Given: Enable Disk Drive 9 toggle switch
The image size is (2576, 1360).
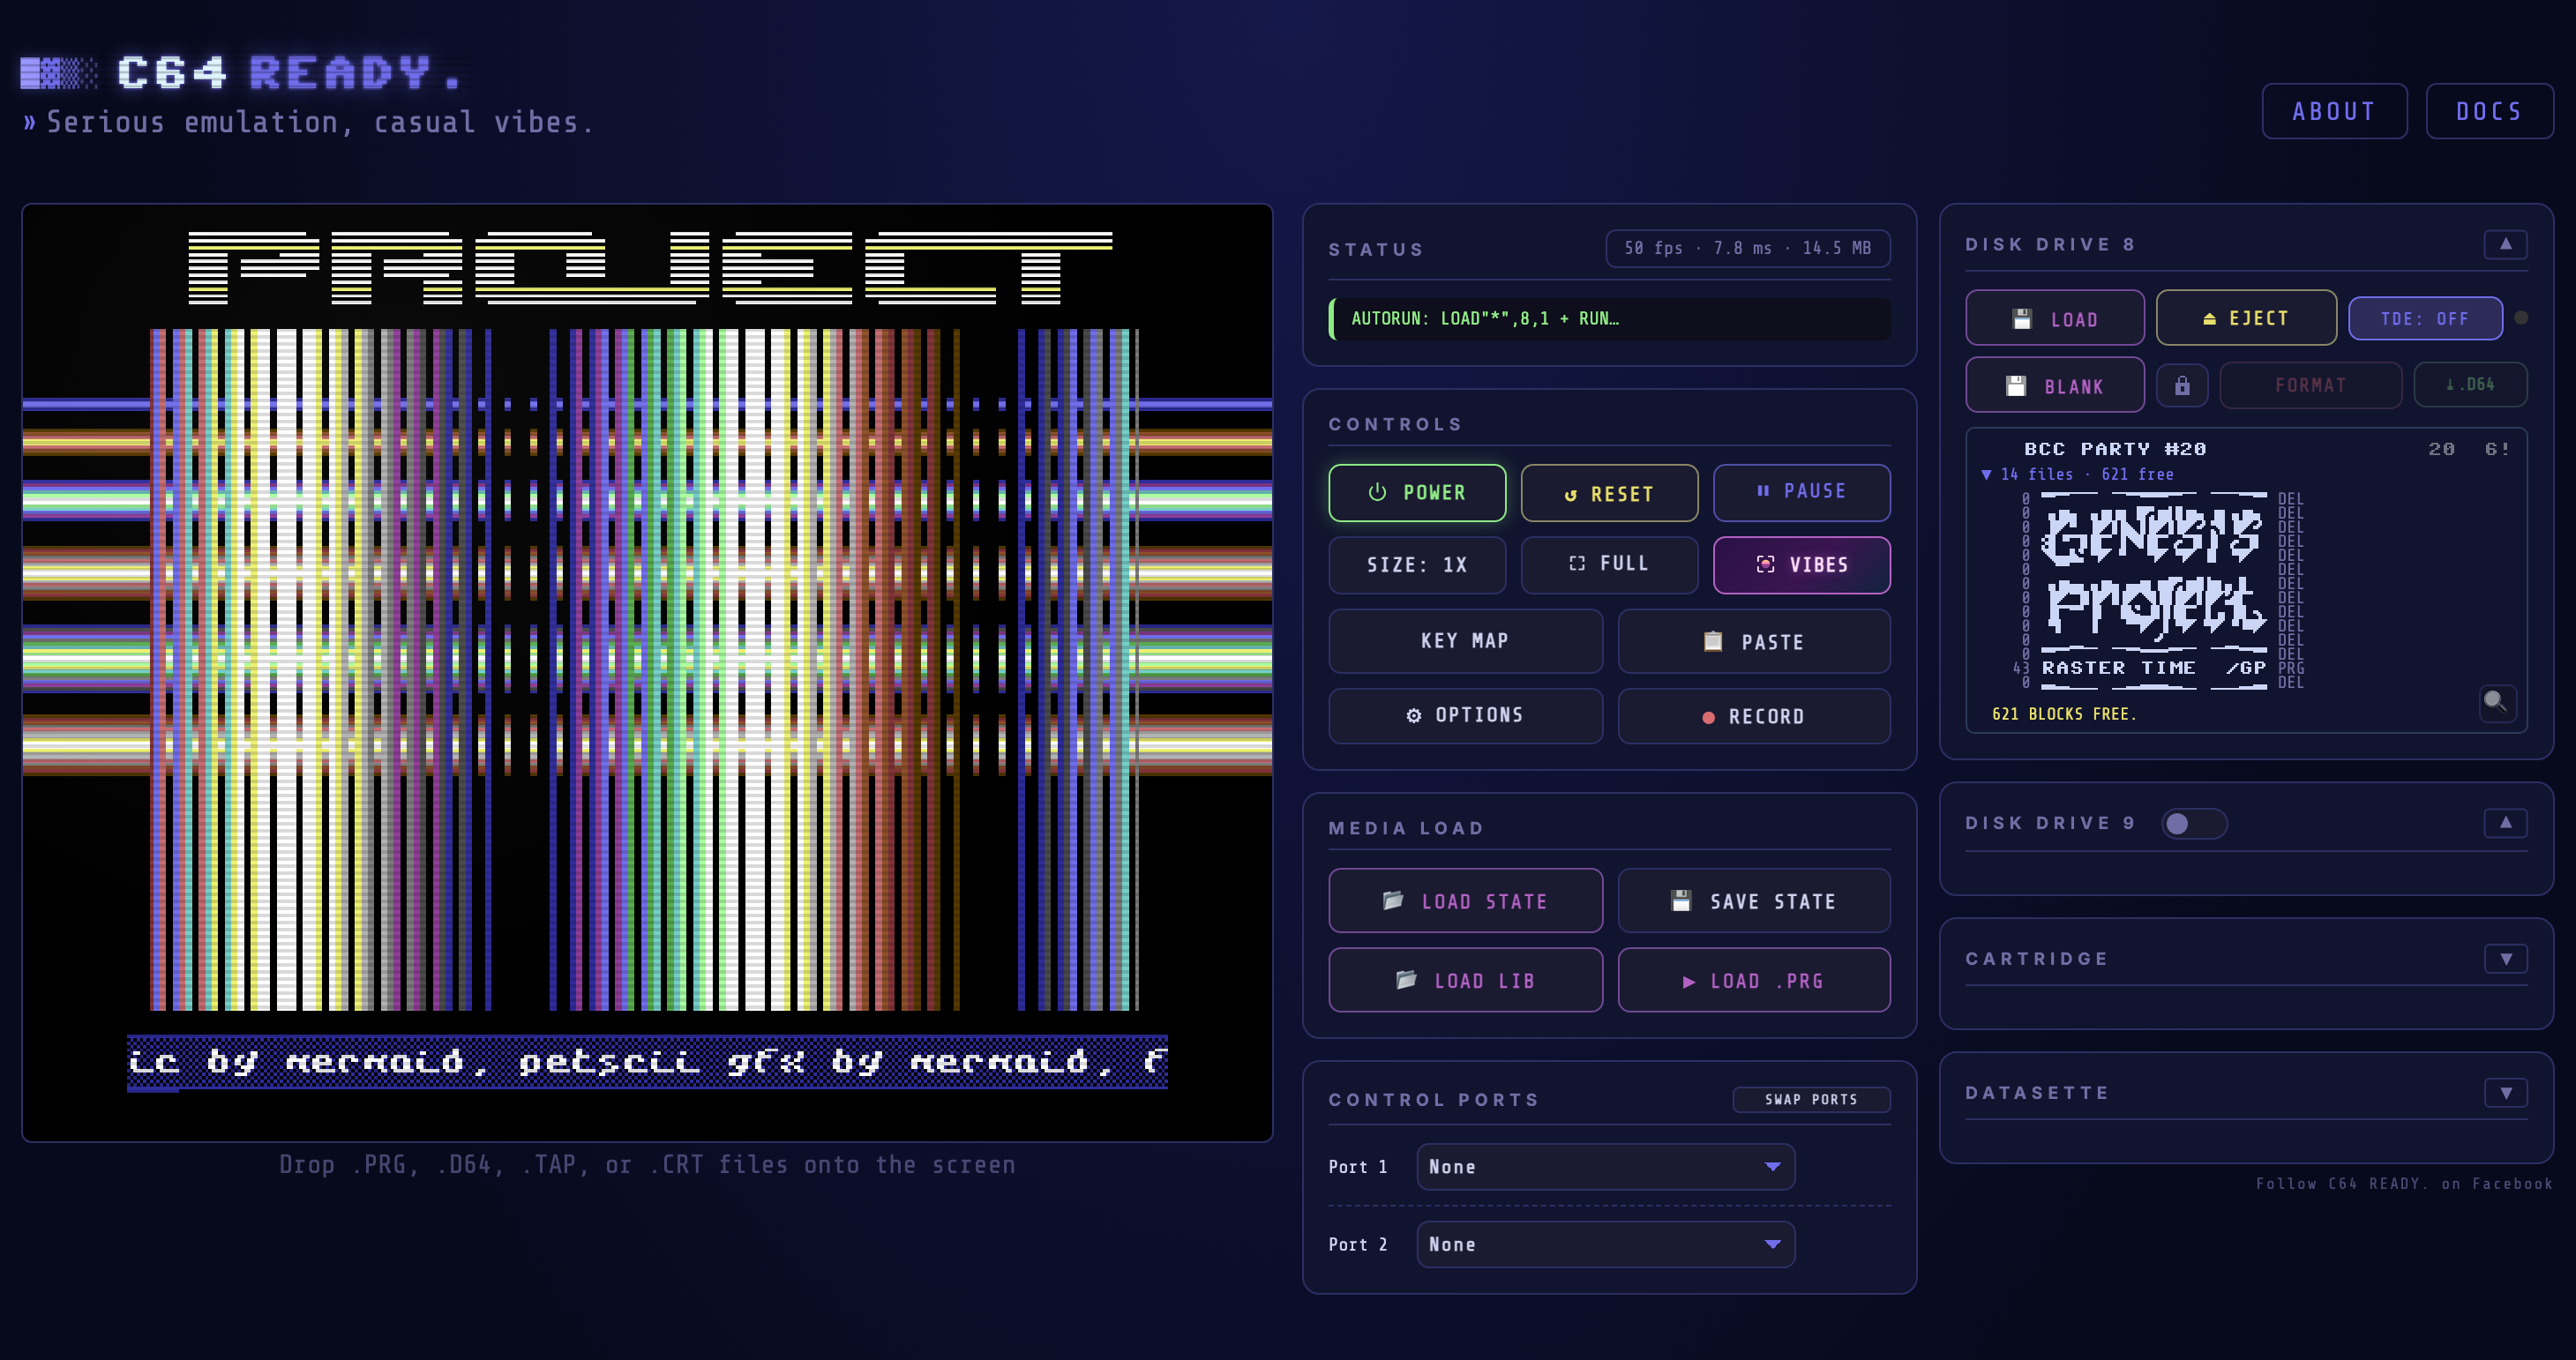Looking at the screenshot, I should click(2194, 823).
